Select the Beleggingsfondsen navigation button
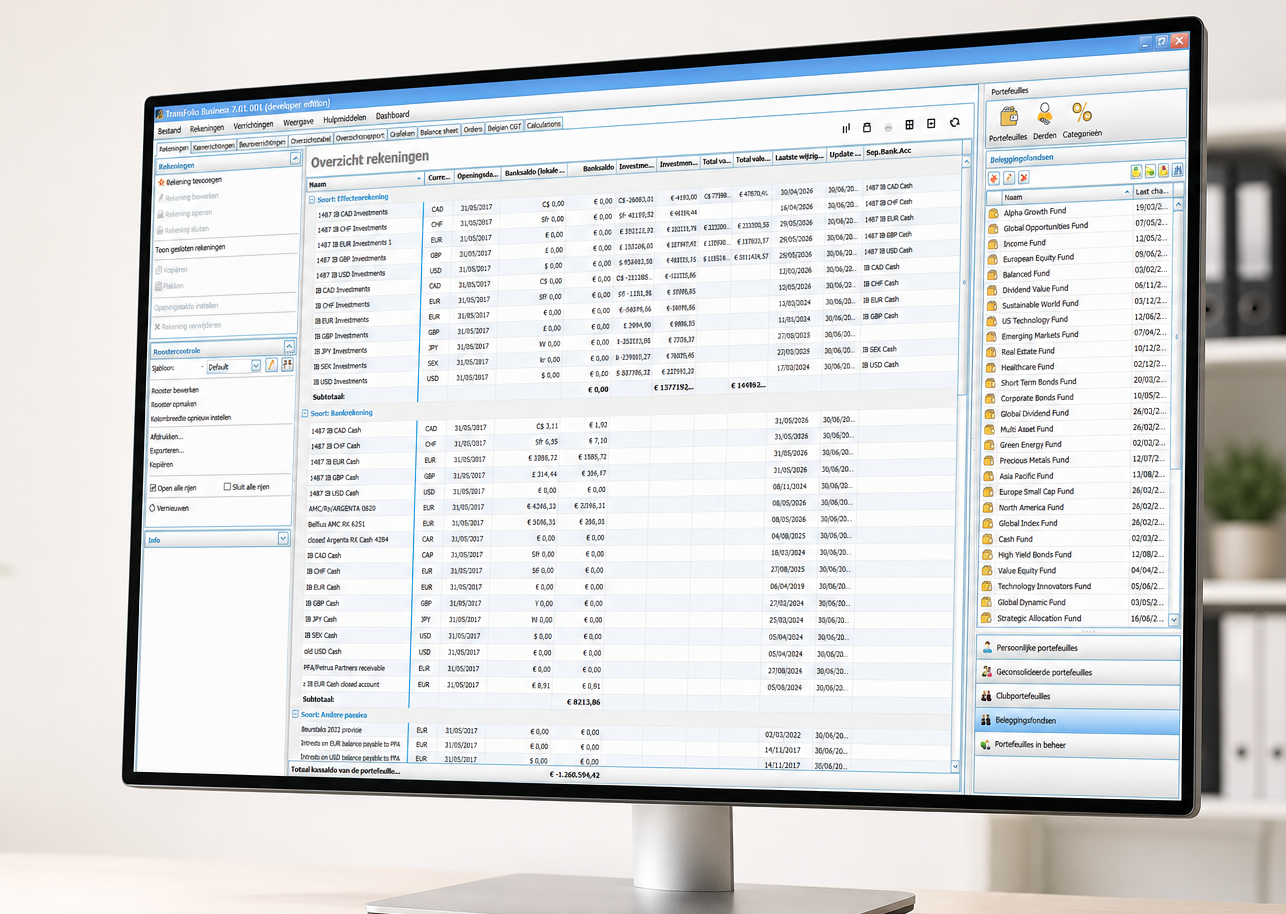The height and width of the screenshot is (914, 1286). (1077, 721)
